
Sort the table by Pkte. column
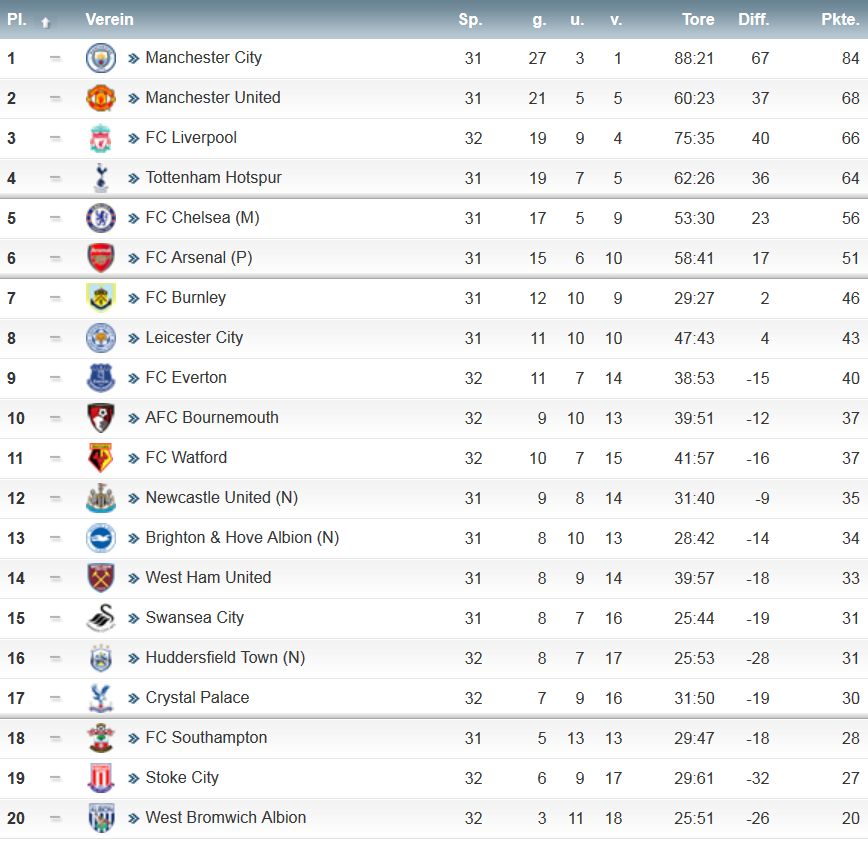pyautogui.click(x=840, y=19)
